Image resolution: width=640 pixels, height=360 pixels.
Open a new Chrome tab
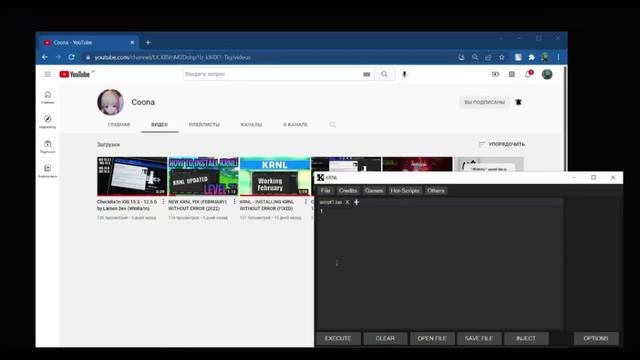(x=148, y=42)
